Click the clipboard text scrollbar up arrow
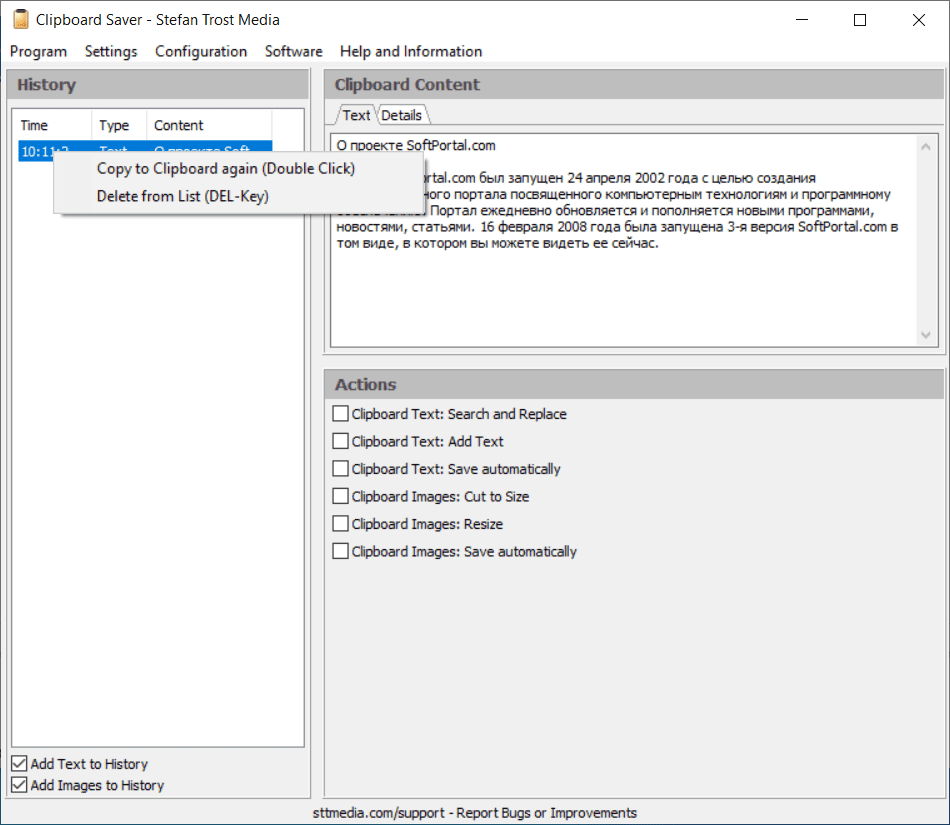The image size is (950, 825). [925, 147]
